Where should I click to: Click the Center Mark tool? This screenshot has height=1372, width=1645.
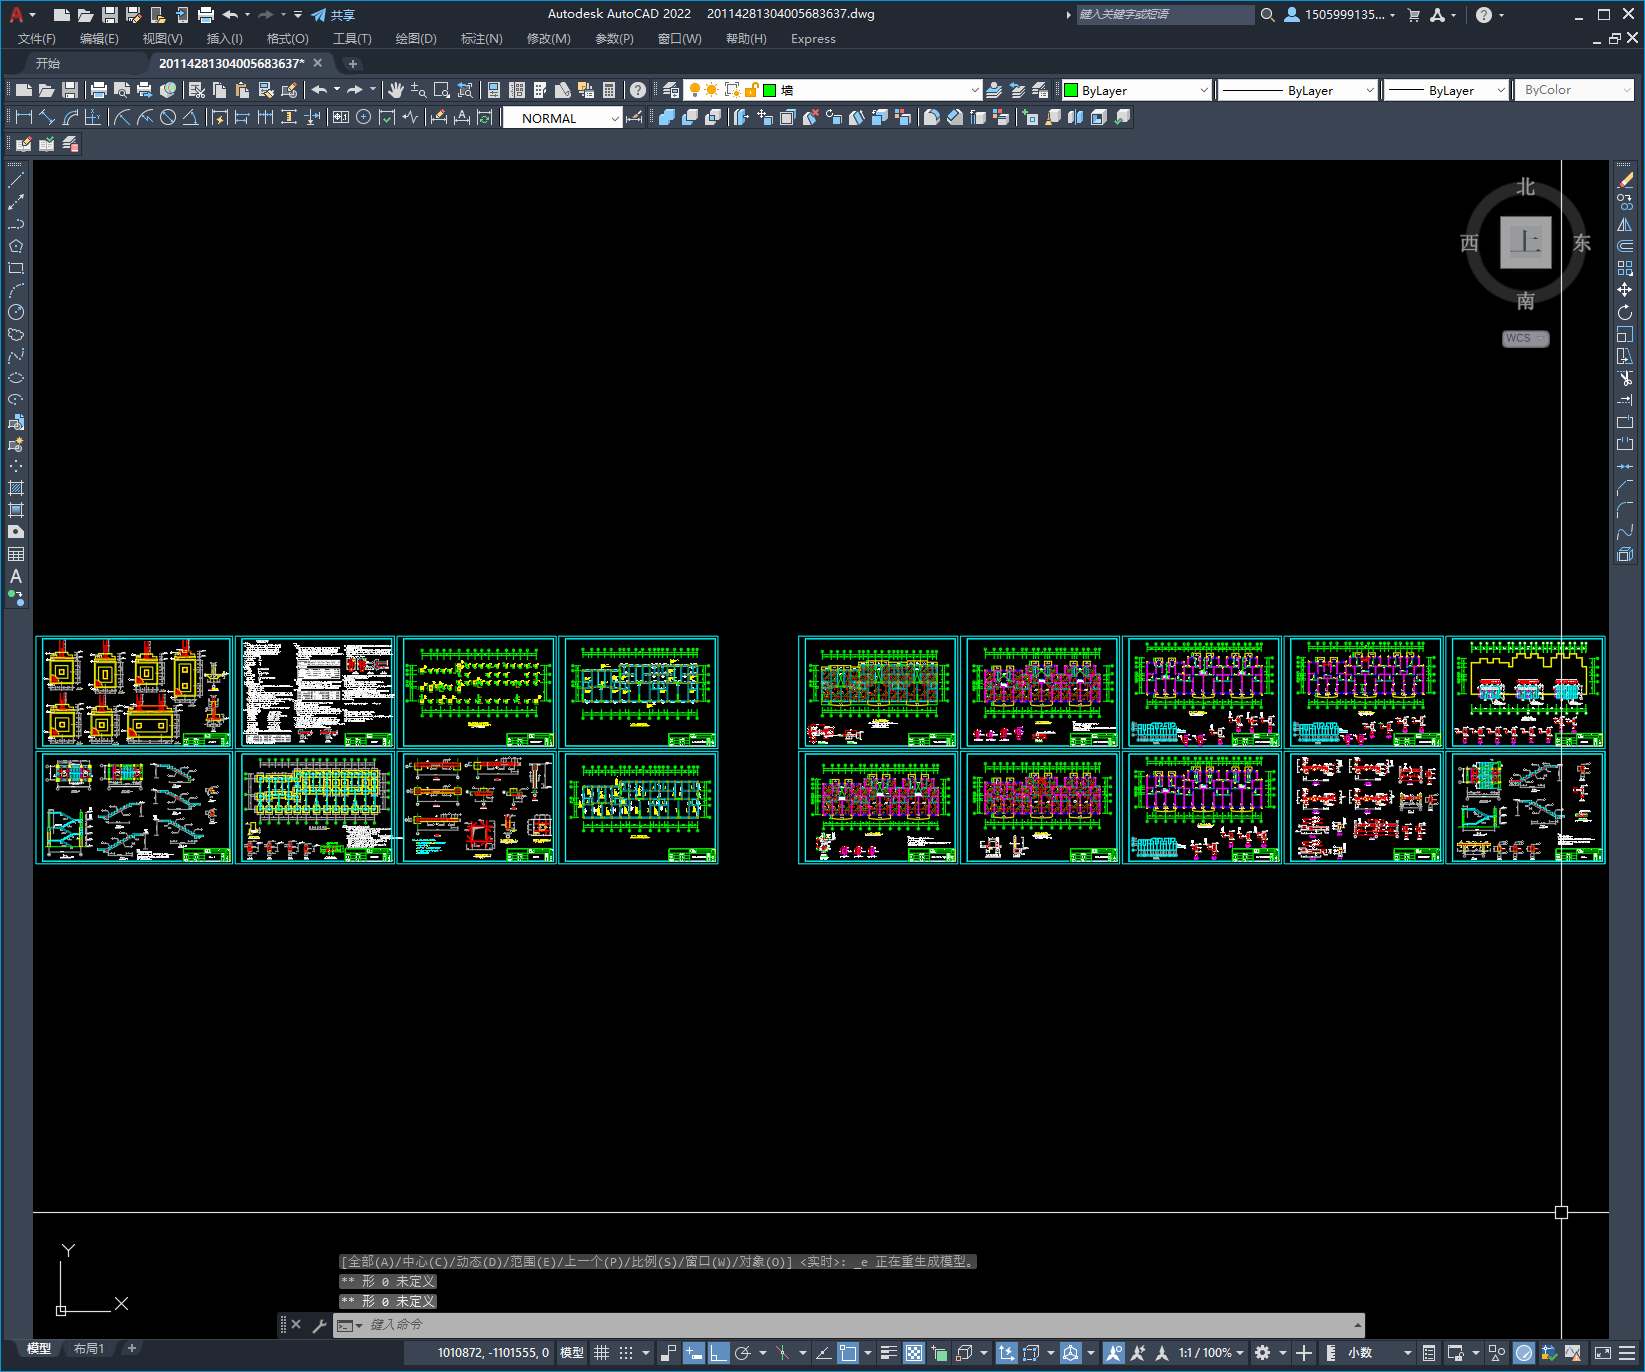(x=364, y=117)
